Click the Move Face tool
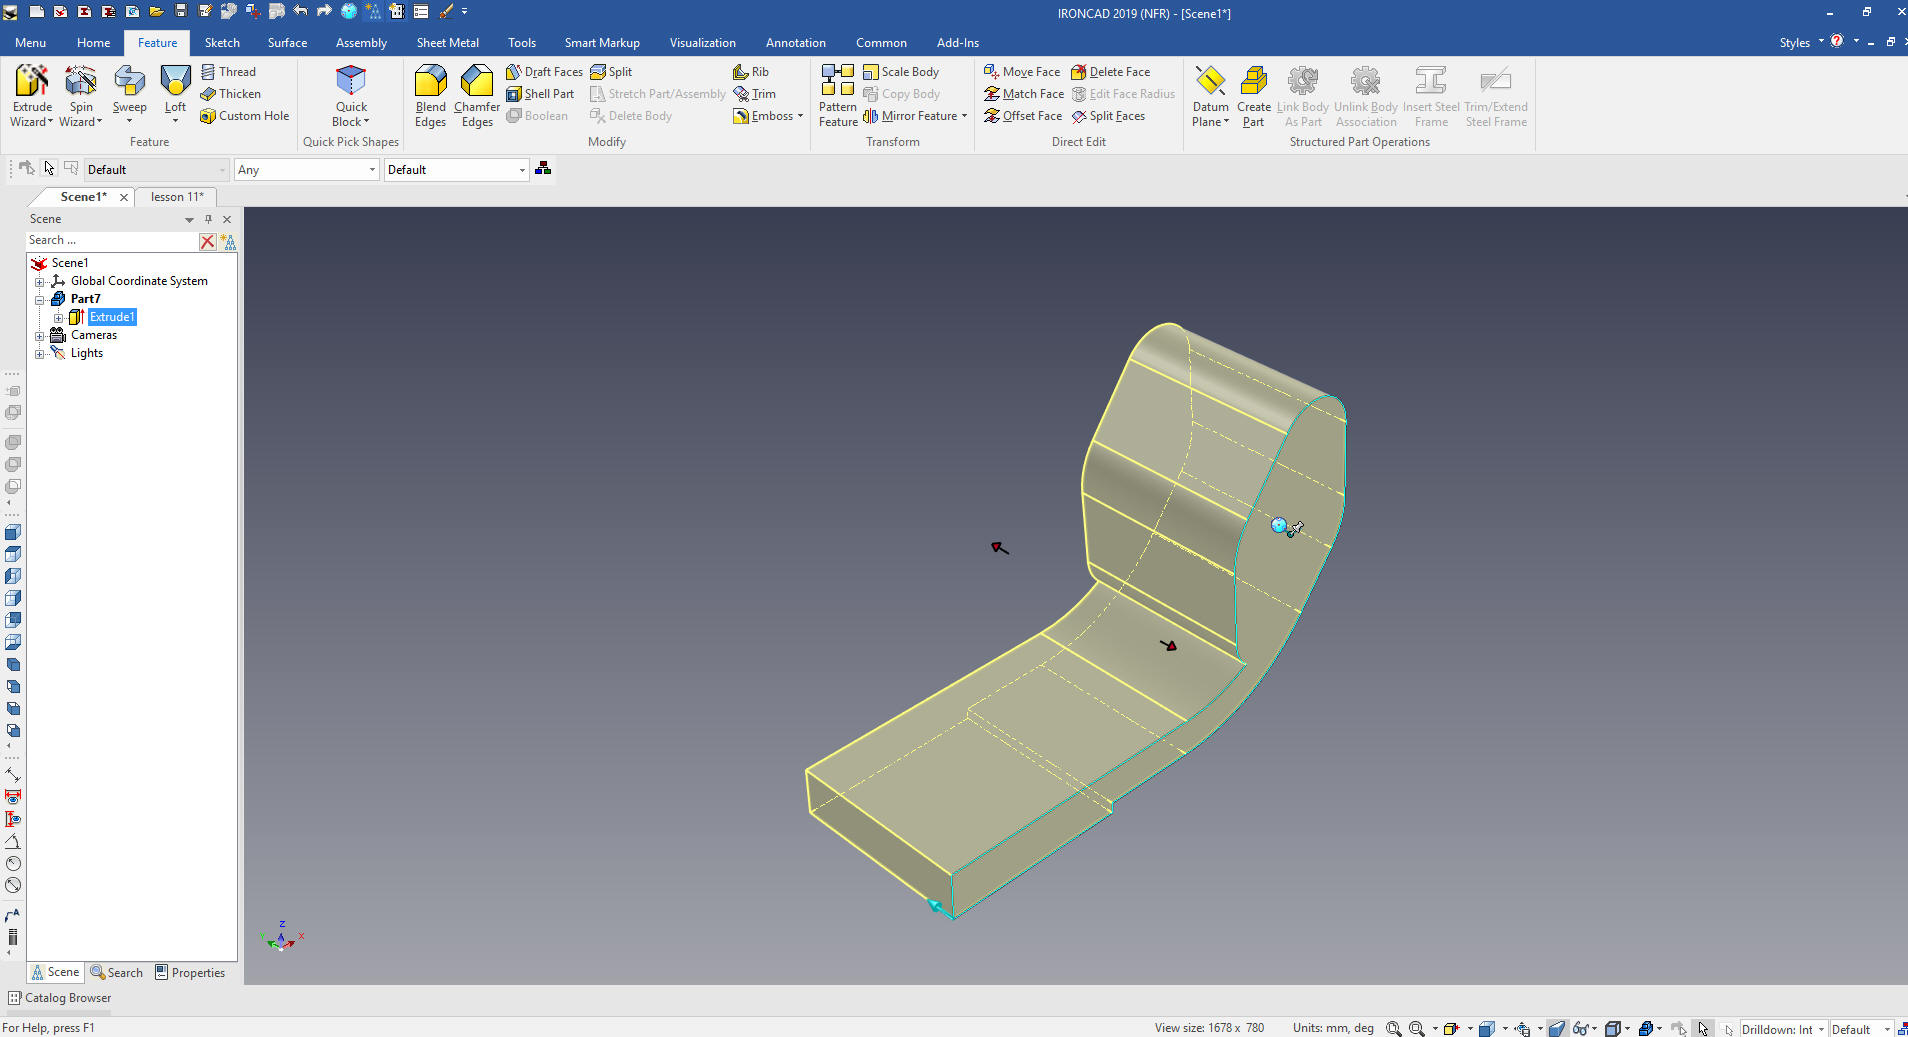This screenshot has width=1908, height=1037. [x=1022, y=72]
